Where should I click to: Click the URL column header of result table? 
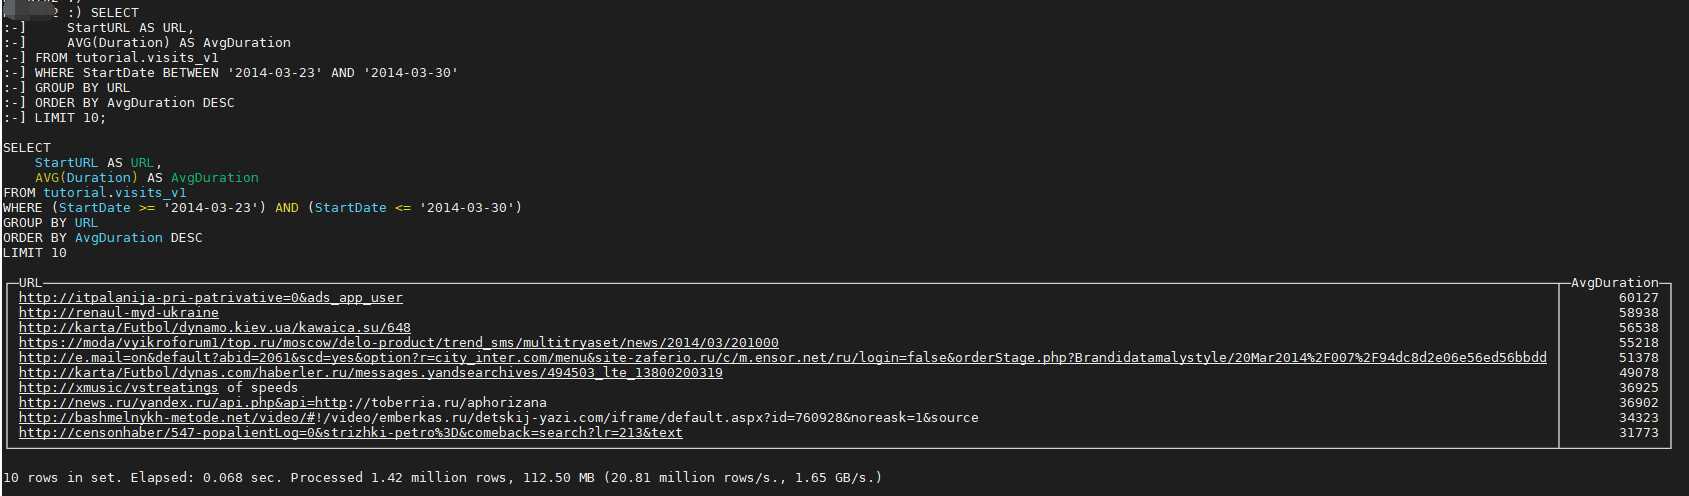tap(31, 283)
